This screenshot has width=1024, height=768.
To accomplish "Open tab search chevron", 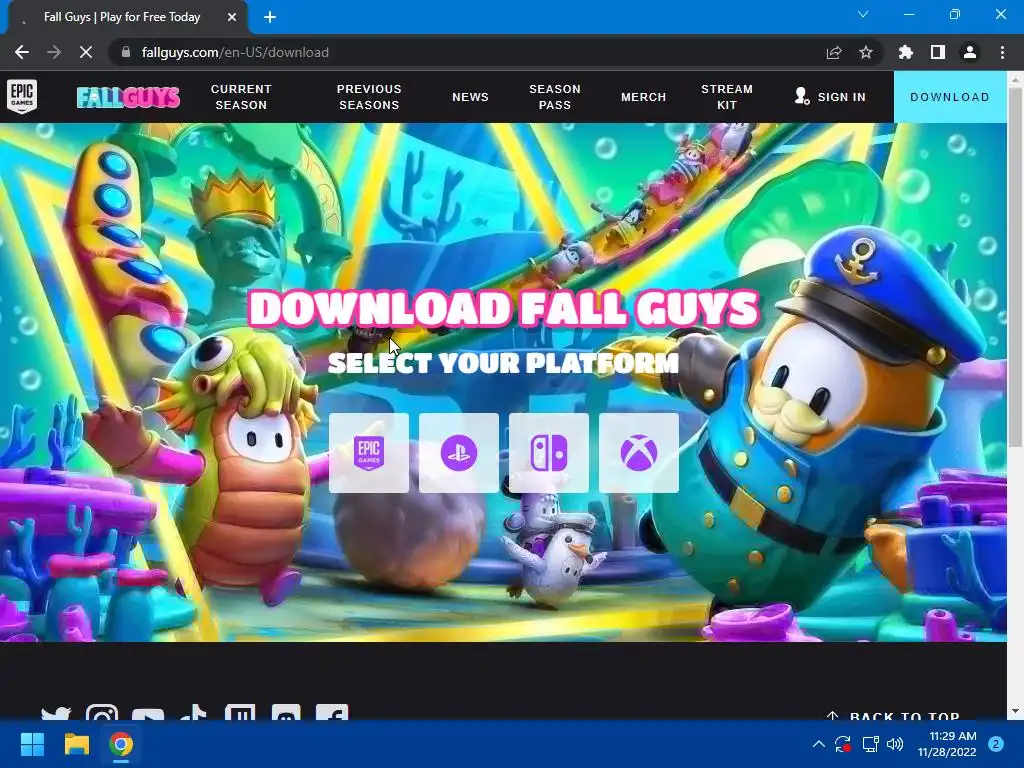I will click(x=863, y=14).
